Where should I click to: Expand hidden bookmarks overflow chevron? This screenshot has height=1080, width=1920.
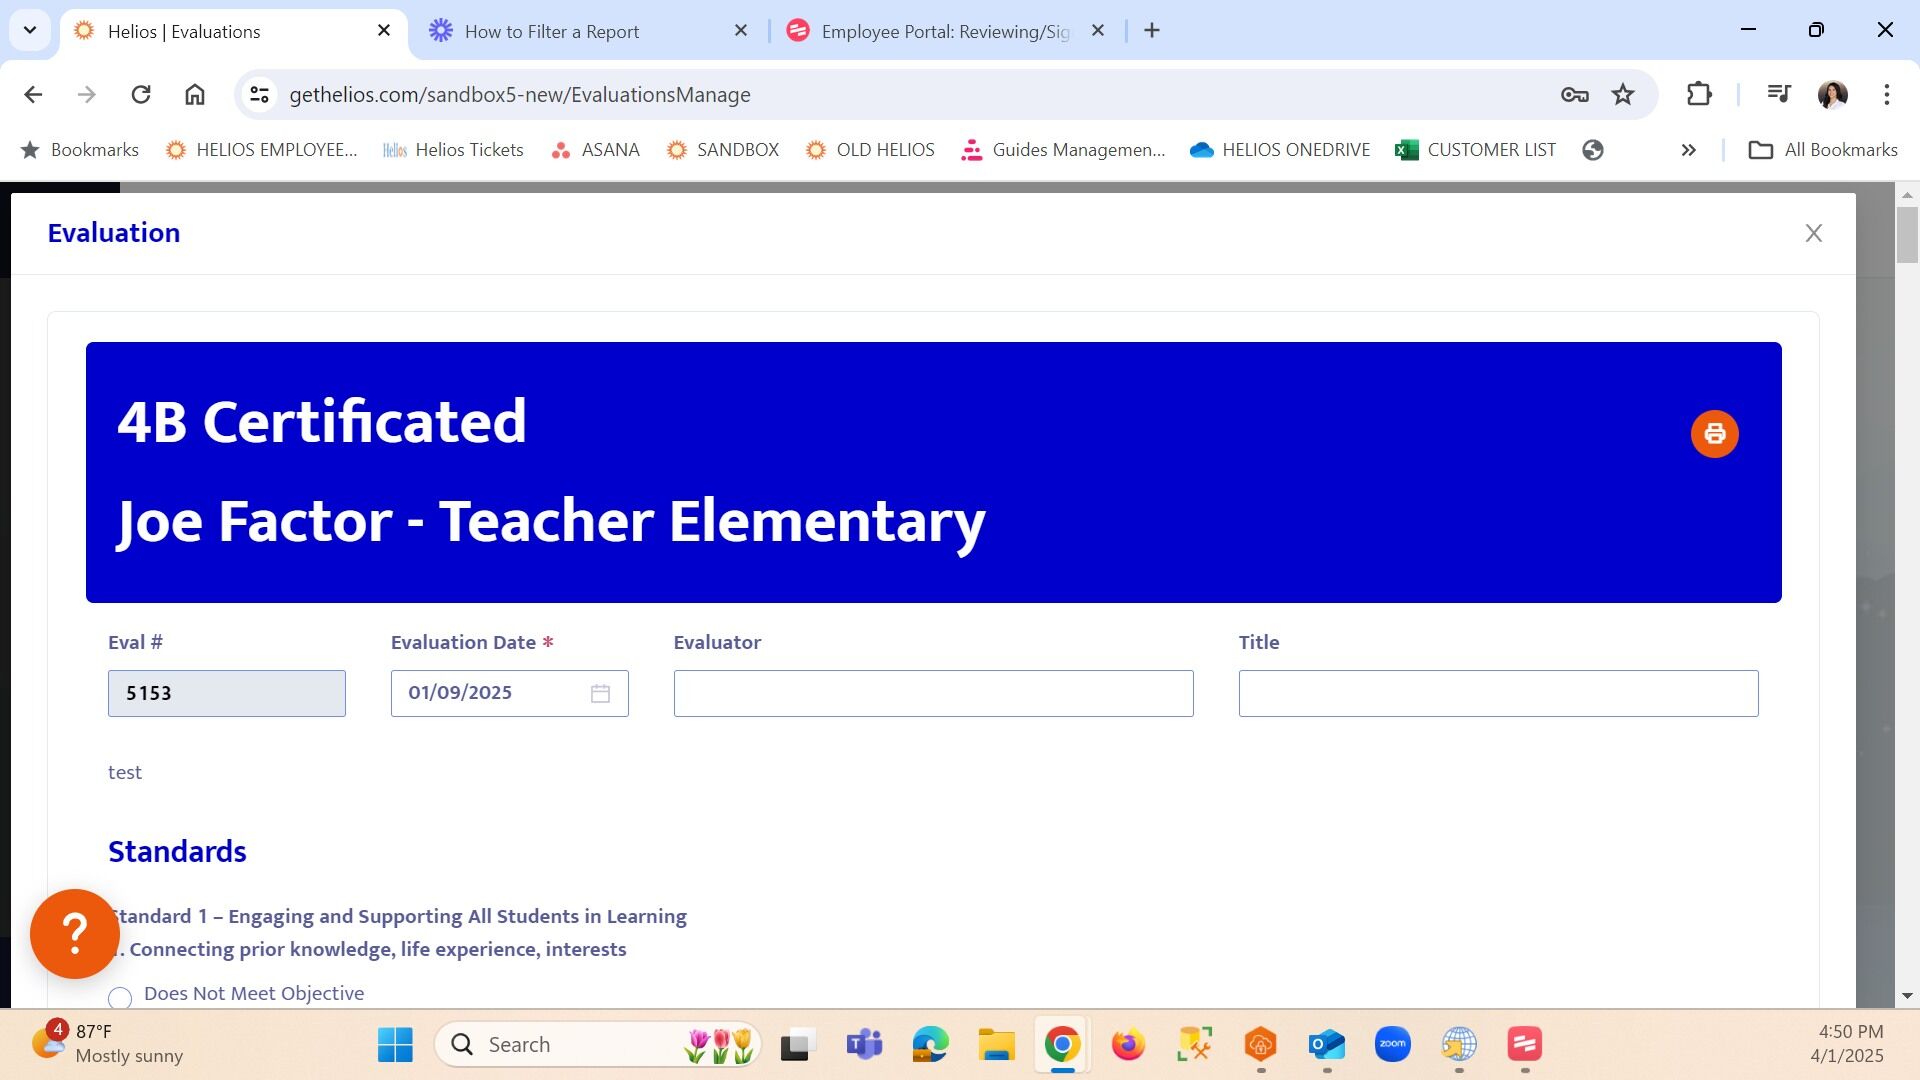[1688, 150]
